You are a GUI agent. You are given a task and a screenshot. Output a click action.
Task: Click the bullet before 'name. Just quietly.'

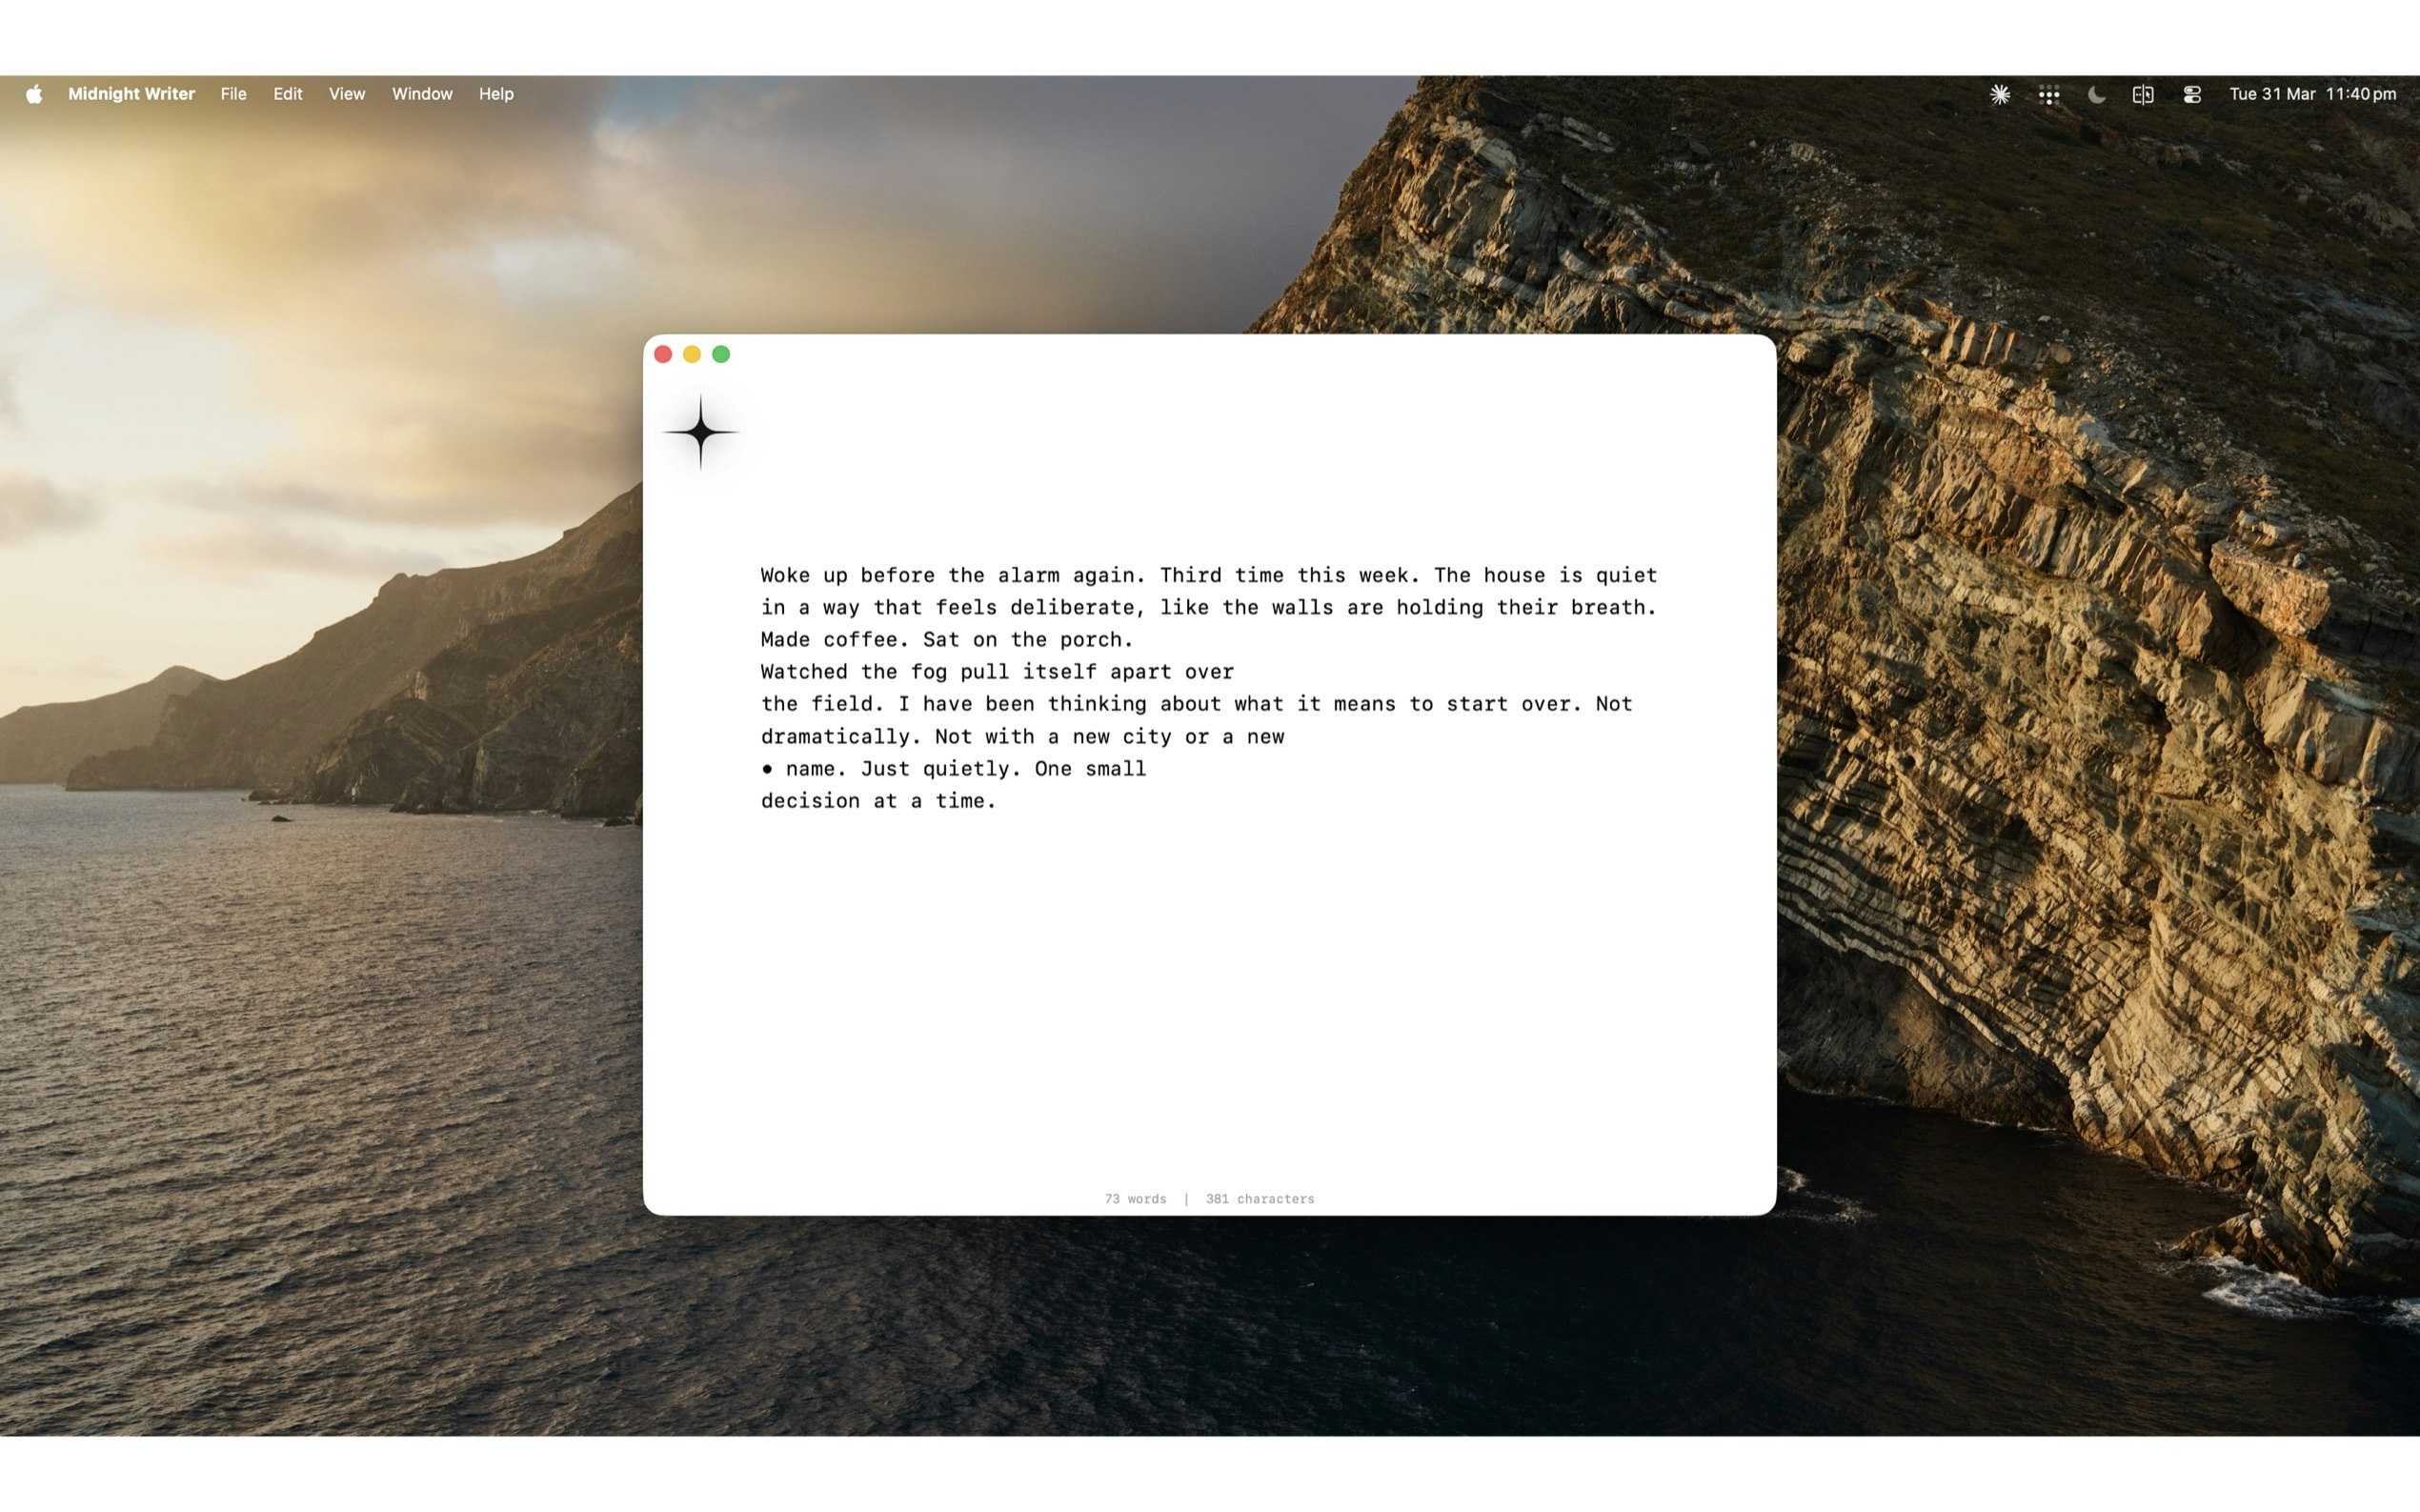click(767, 768)
